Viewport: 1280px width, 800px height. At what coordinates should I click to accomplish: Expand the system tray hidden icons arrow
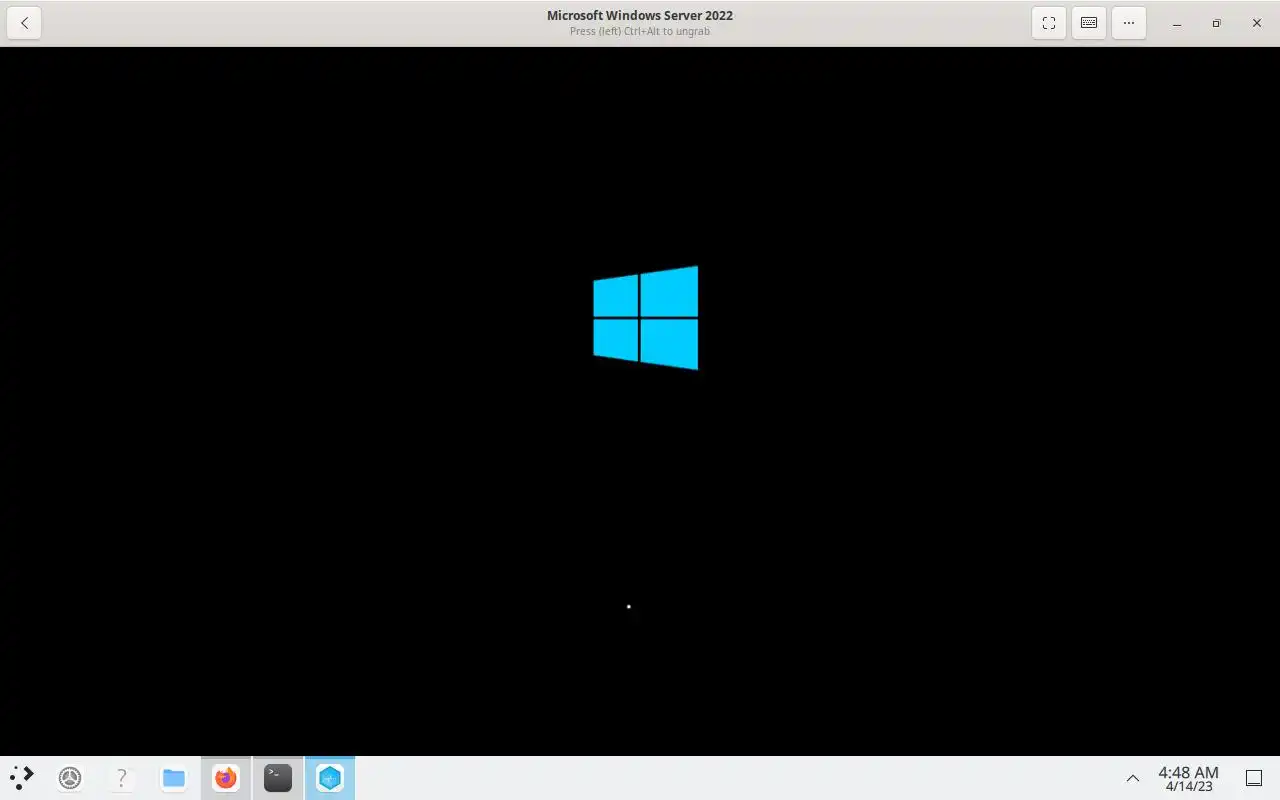pos(1133,778)
